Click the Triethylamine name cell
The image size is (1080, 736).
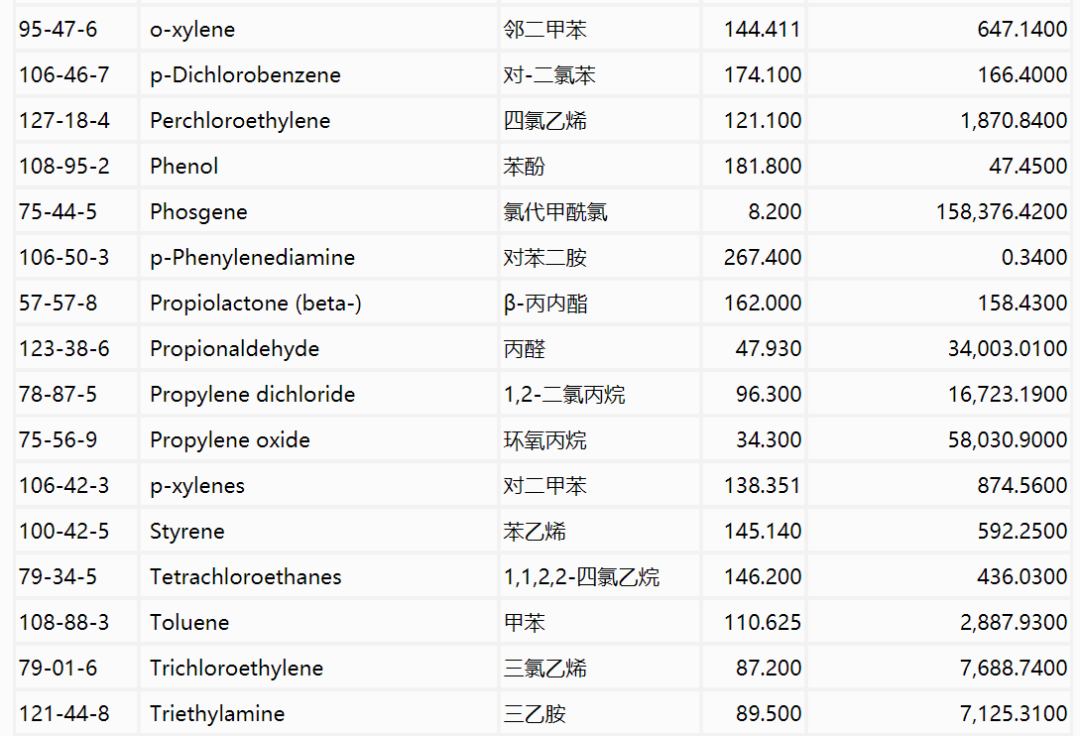tap(217, 714)
